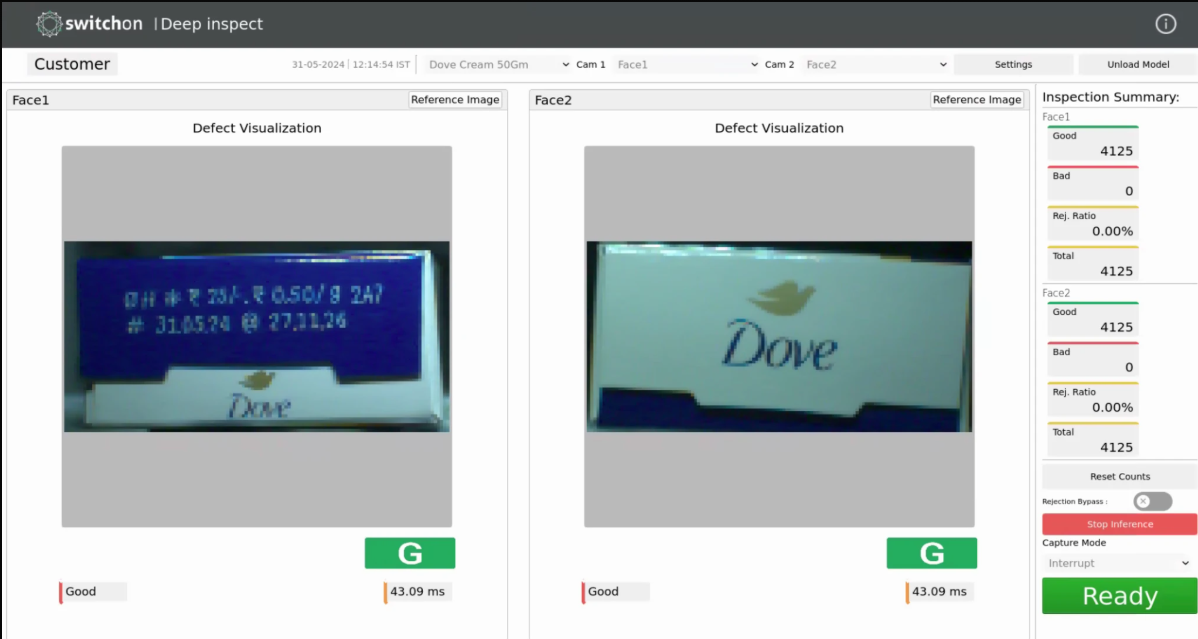The height and width of the screenshot is (639, 1198).
Task: Click the Face2 panel title
Action: click(553, 100)
